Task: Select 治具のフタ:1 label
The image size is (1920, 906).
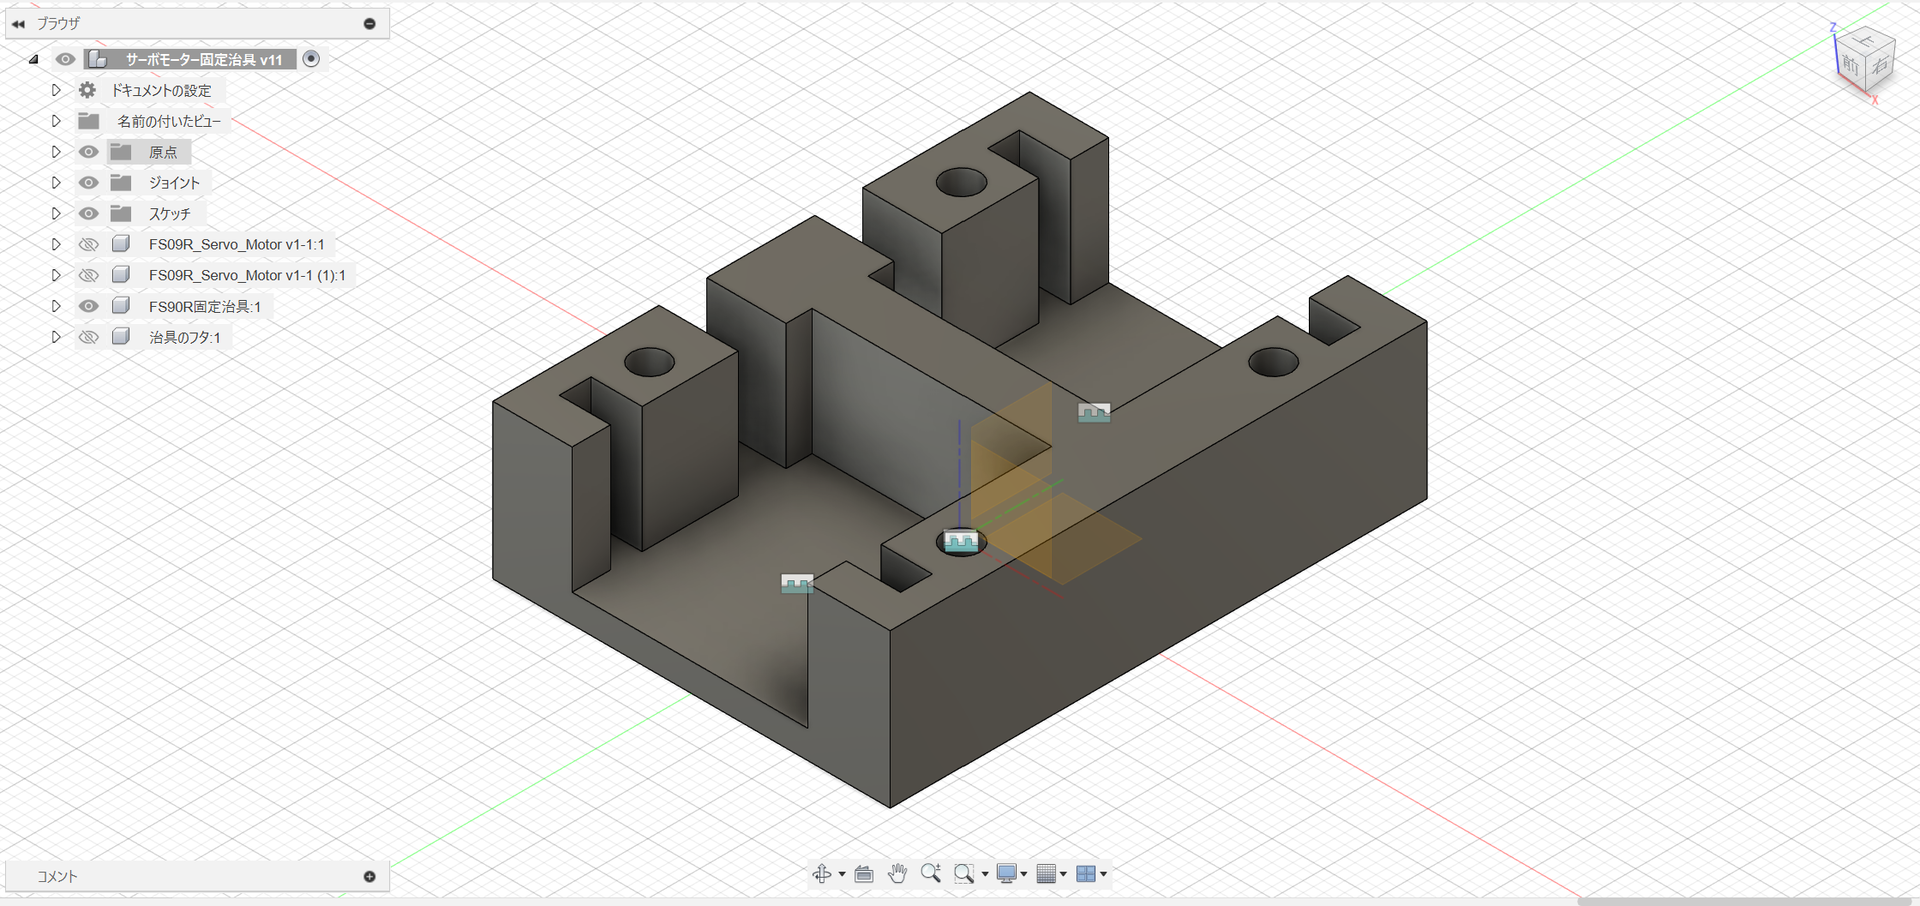Action: 185,337
